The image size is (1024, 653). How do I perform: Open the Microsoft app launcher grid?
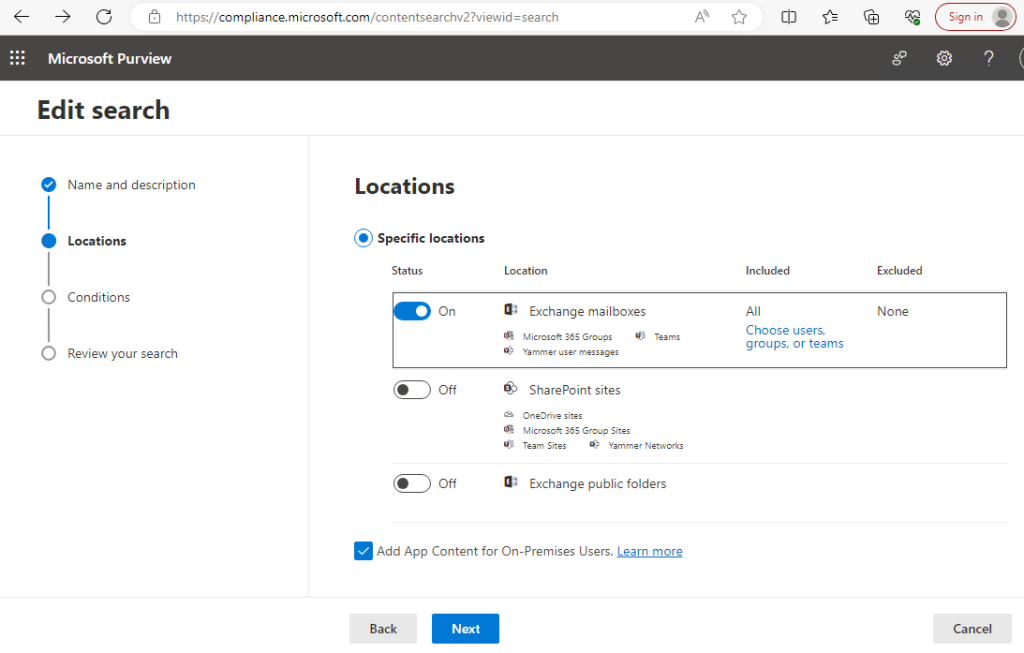click(x=18, y=58)
